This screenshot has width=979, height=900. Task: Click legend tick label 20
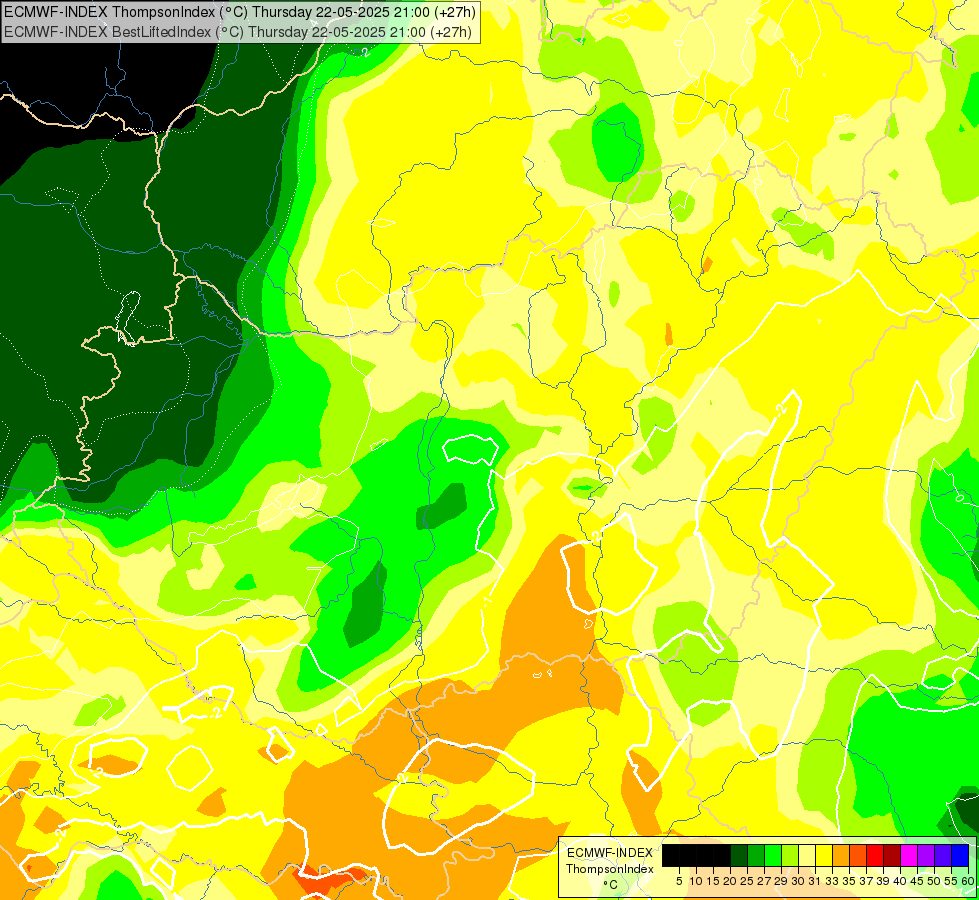click(730, 881)
